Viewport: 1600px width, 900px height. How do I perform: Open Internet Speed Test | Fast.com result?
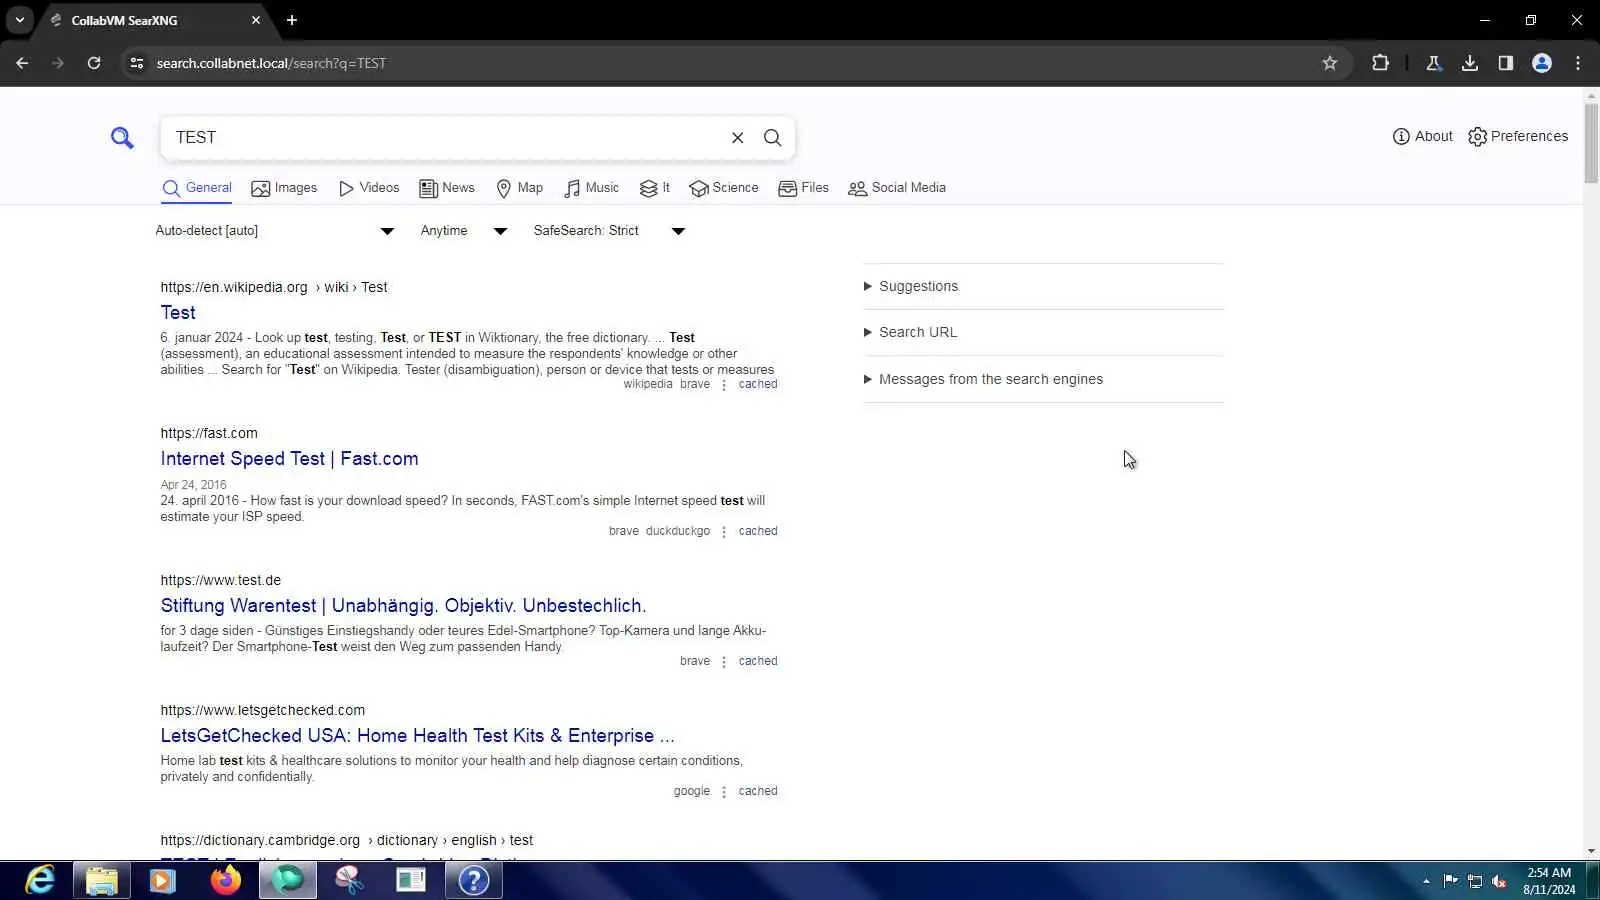tap(290, 459)
